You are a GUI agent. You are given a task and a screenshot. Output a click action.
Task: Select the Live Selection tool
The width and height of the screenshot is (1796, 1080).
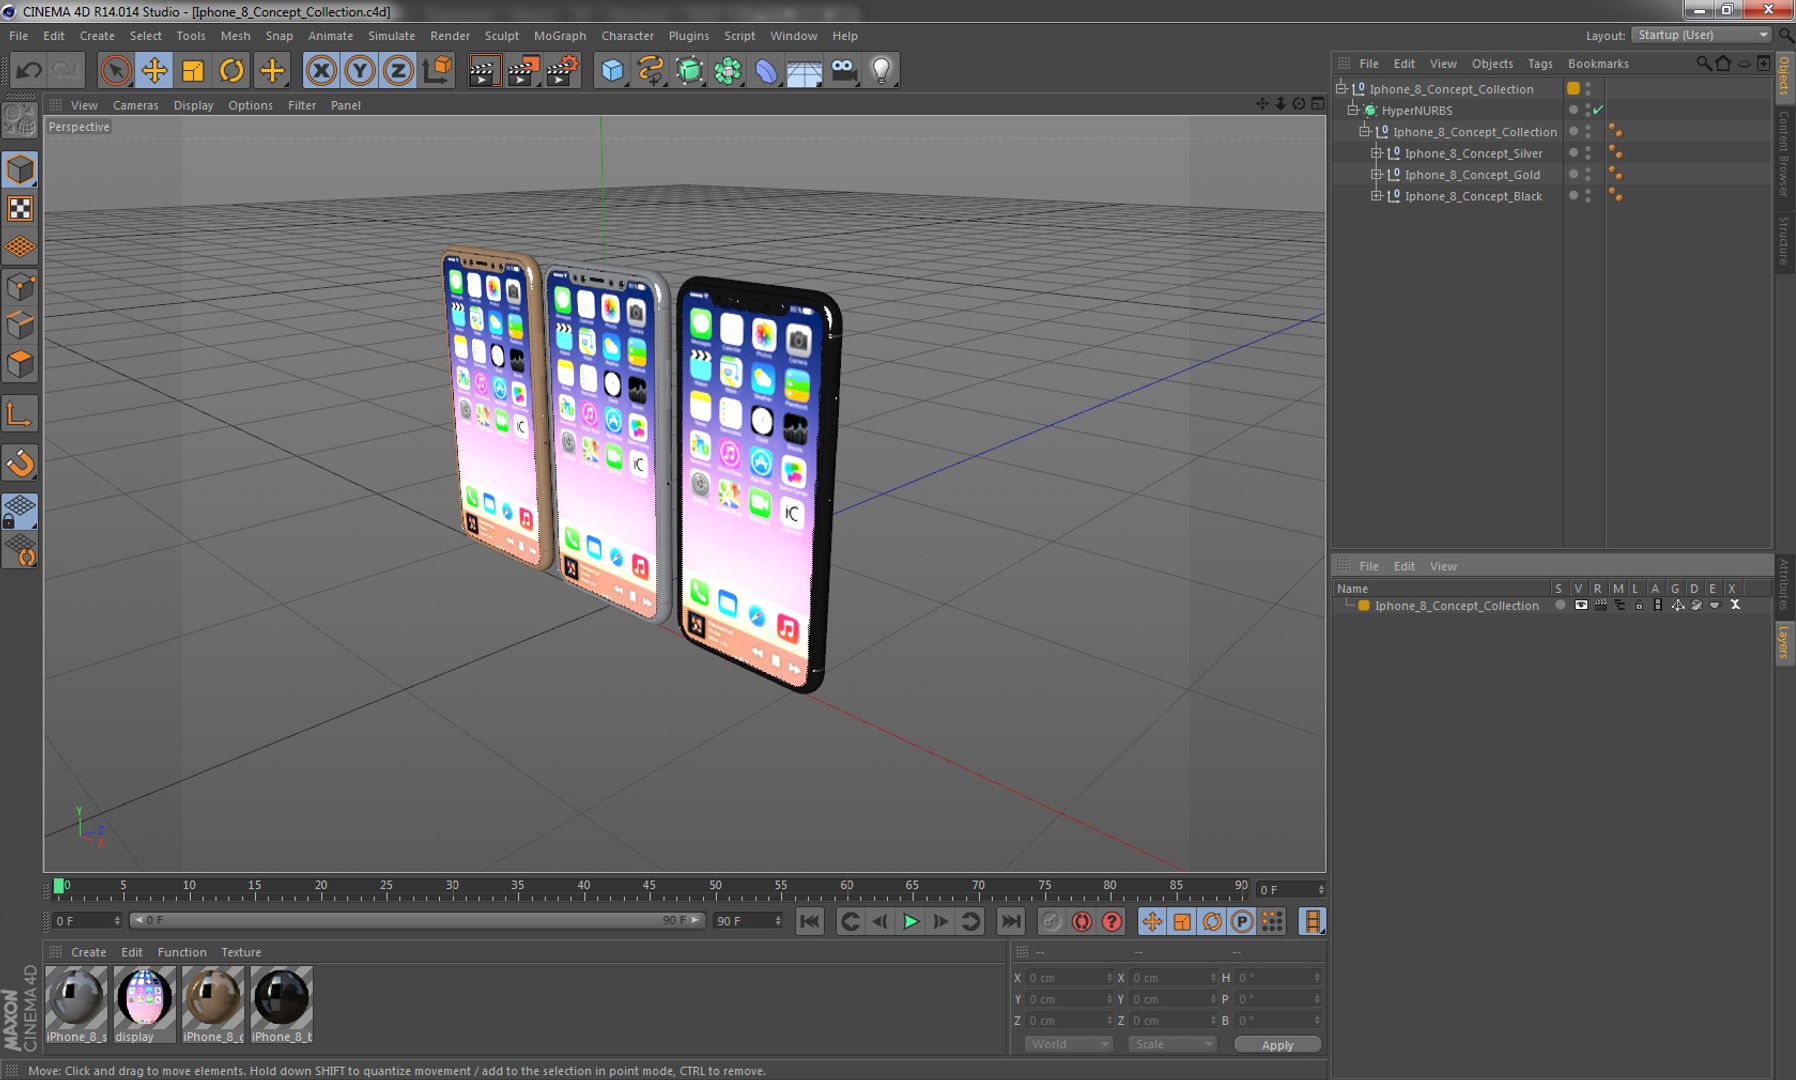click(116, 70)
